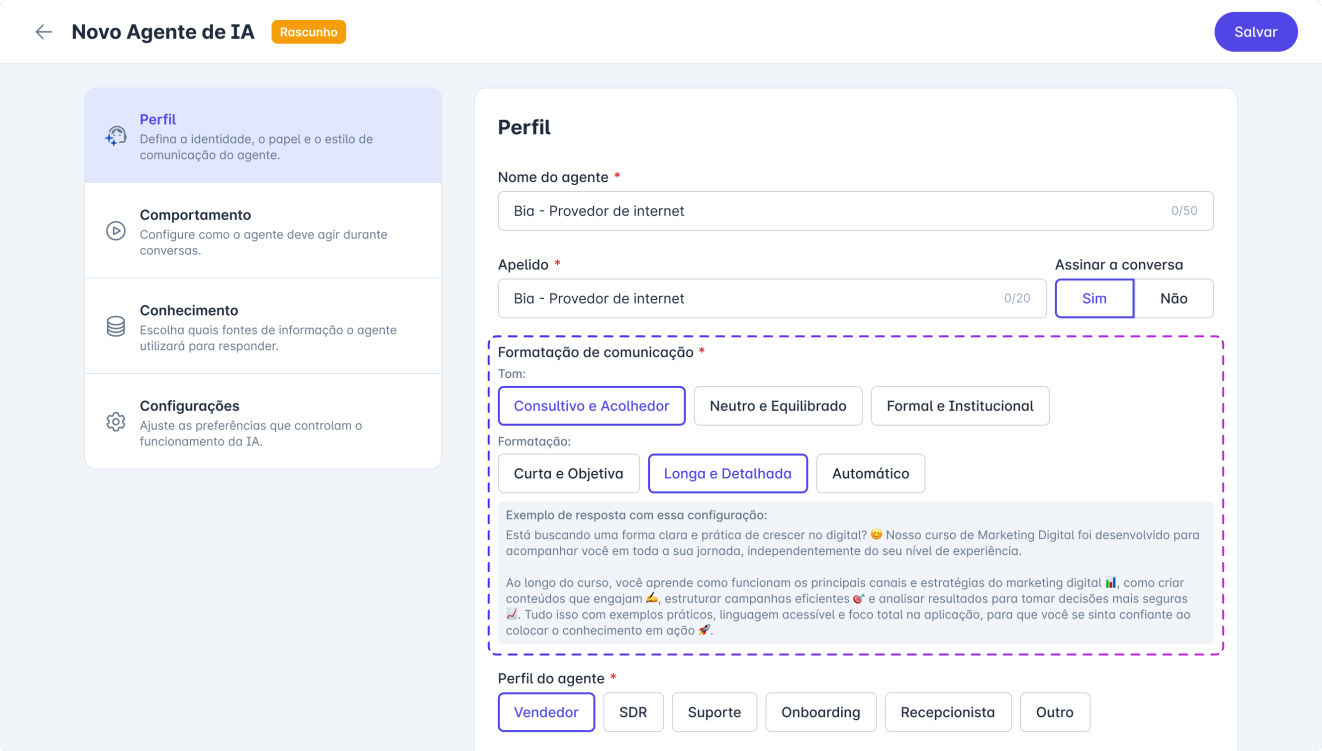Click the back arrow next to Novo Agente de IA
Image resolution: width=1322 pixels, height=751 pixels.
(x=43, y=31)
